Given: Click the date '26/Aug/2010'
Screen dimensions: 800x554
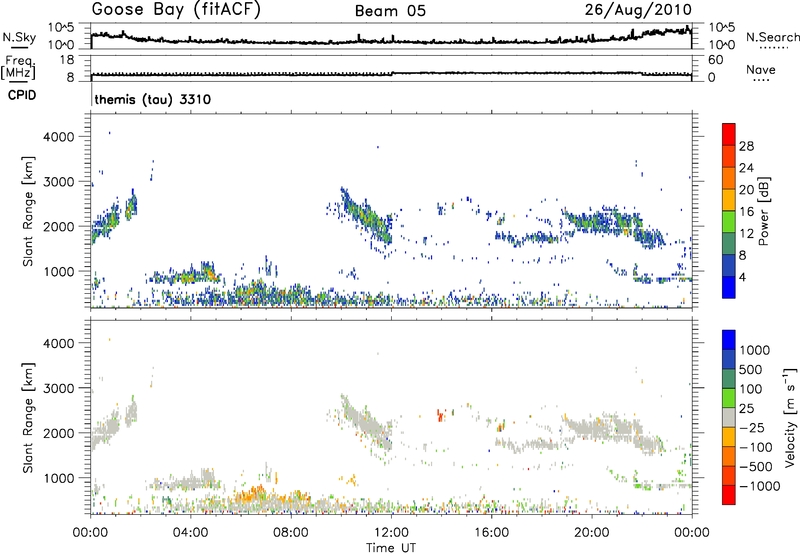Looking at the screenshot, I should (638, 10).
